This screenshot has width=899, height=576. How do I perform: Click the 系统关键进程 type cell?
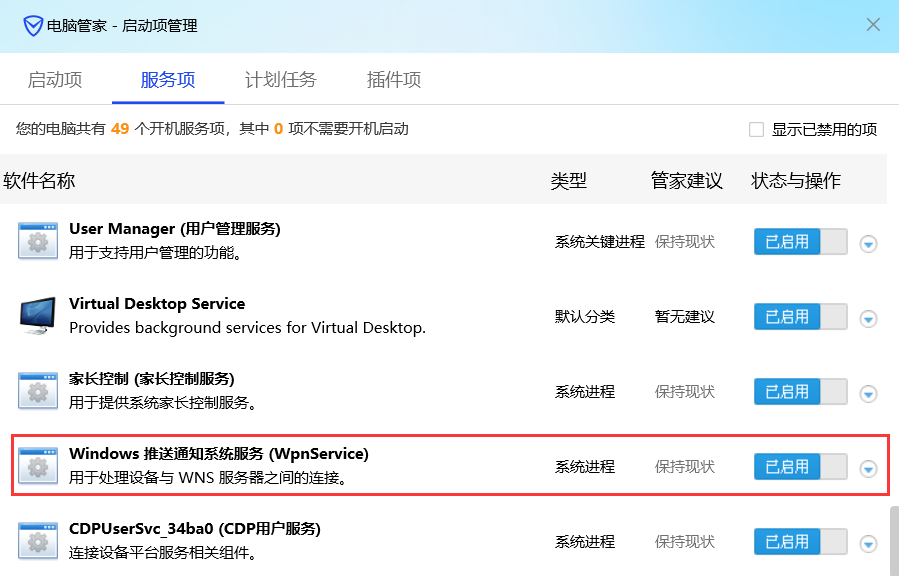(x=600, y=242)
